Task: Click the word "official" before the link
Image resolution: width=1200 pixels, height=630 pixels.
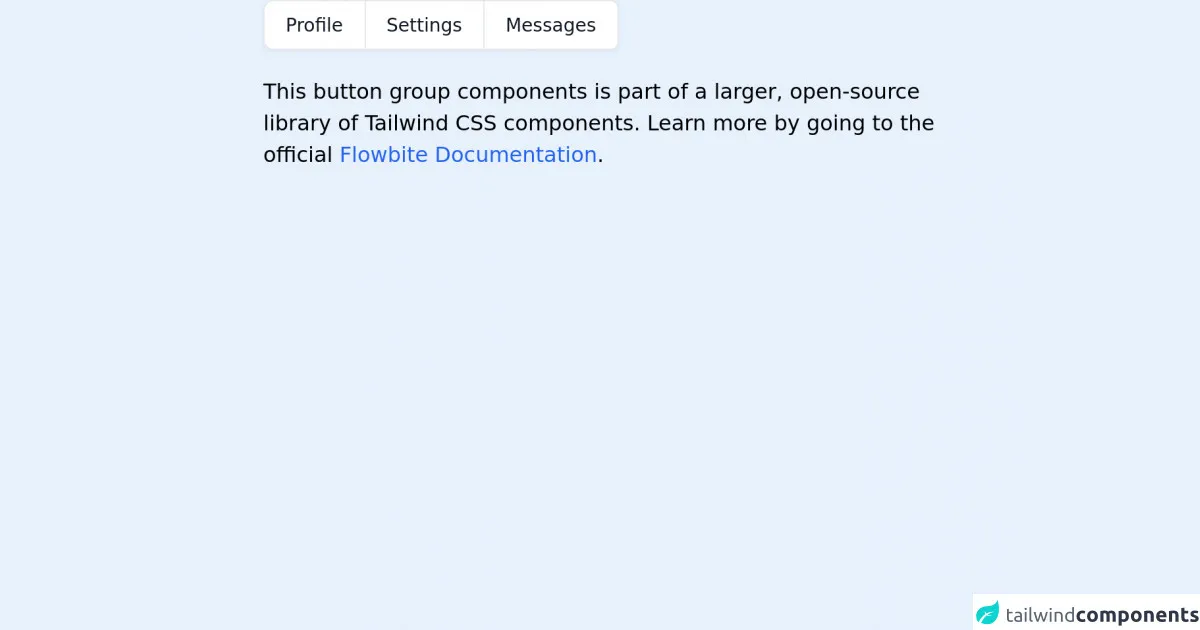Action: [297, 155]
